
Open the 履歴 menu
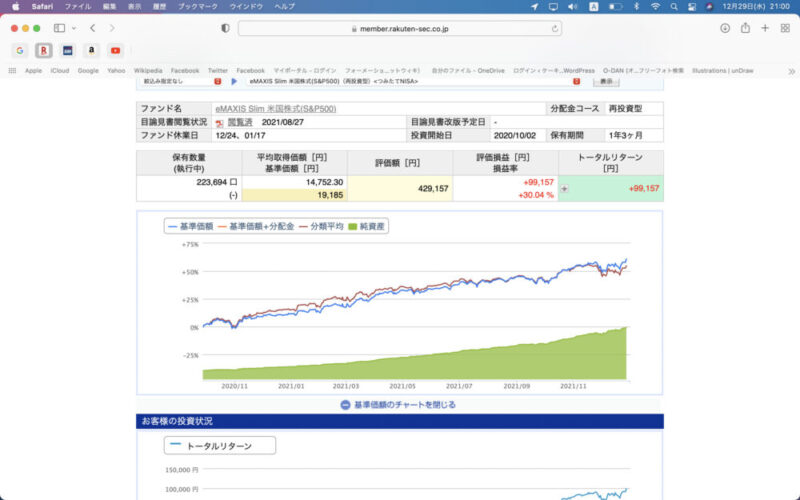click(x=159, y=7)
